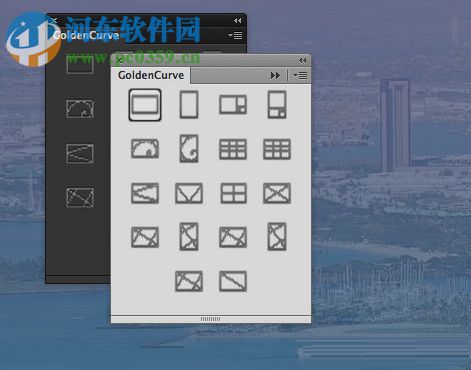Pick 3x3 grid icon beside portrait spiral

[233, 149]
